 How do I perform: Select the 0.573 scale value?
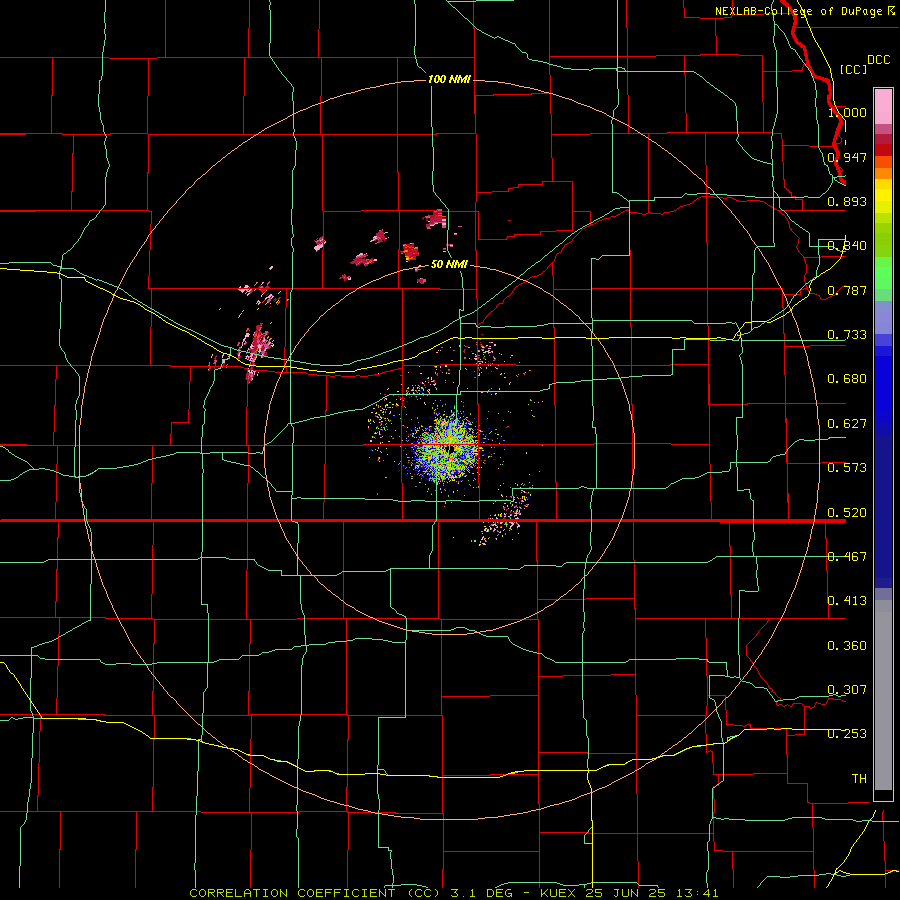click(x=847, y=467)
